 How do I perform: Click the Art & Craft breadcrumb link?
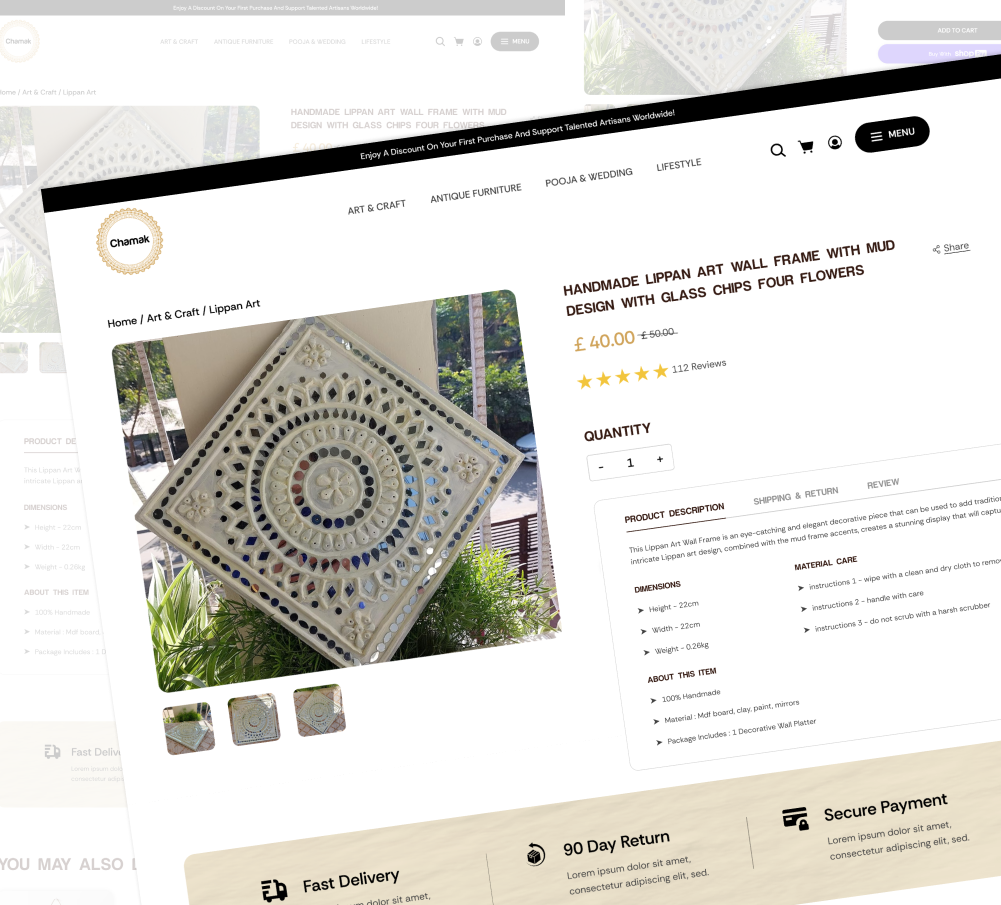tap(173, 315)
